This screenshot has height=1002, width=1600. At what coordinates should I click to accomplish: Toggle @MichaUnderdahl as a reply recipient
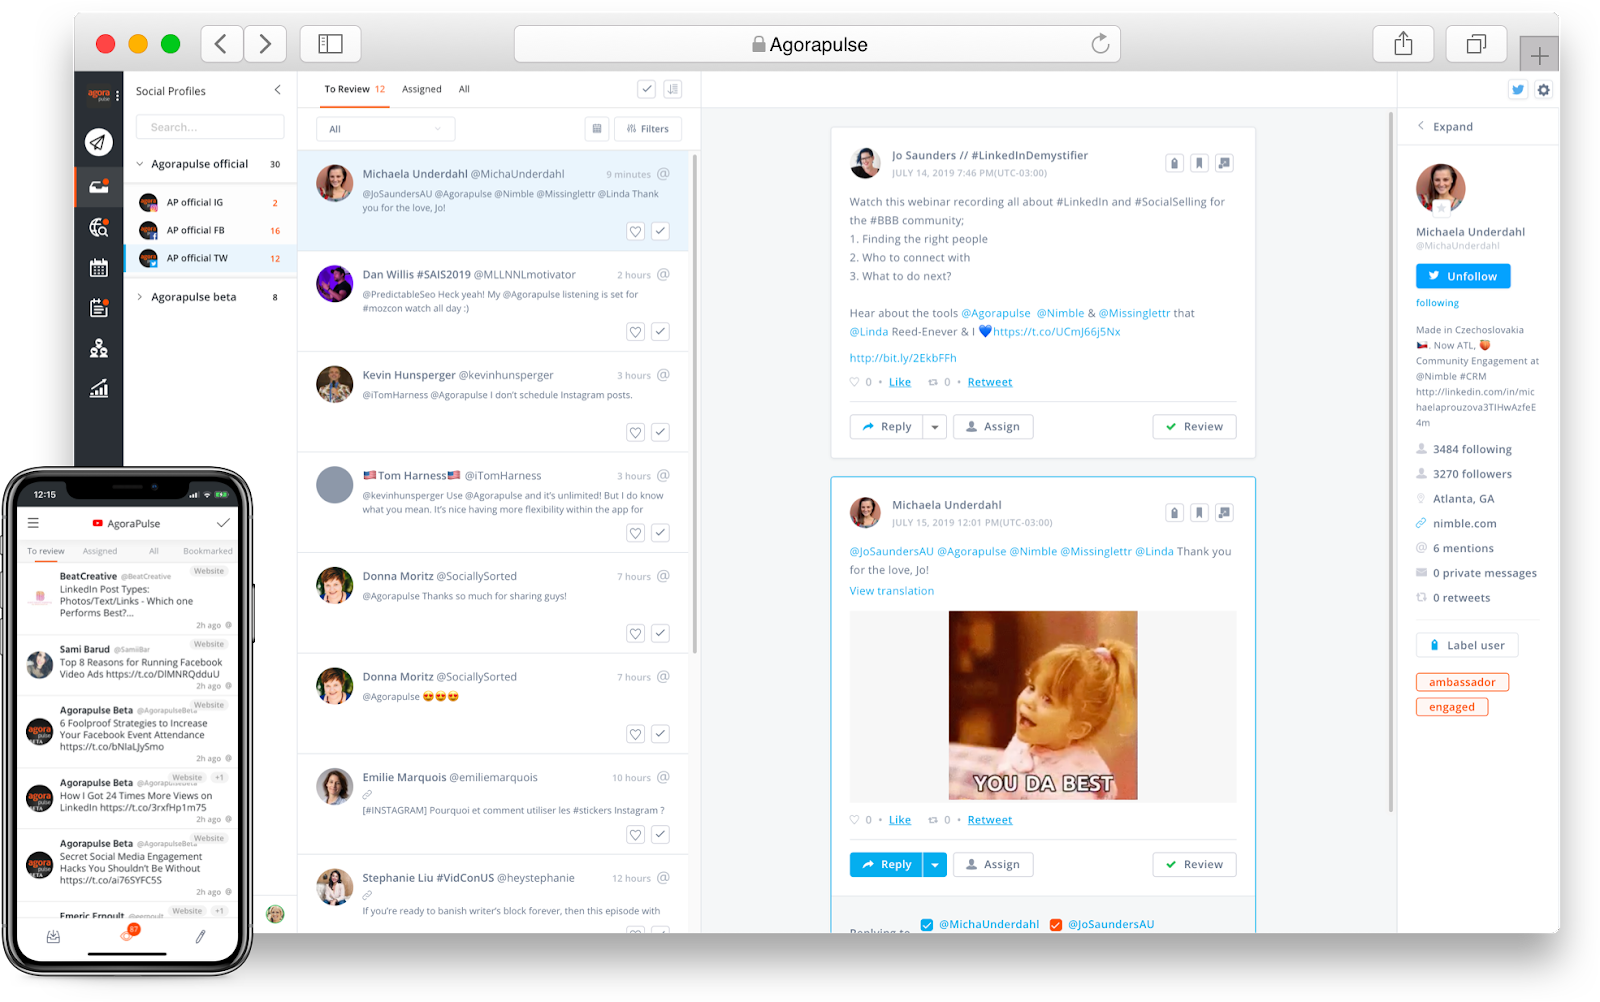(927, 924)
